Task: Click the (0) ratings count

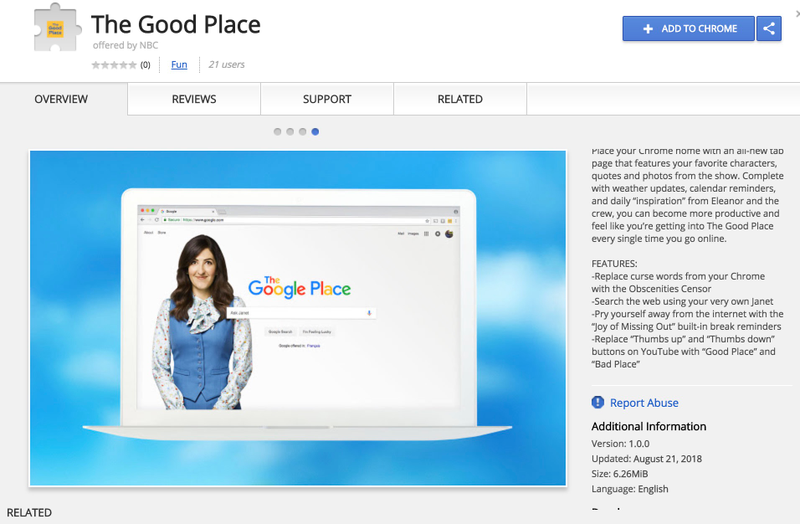Action: coord(145,65)
